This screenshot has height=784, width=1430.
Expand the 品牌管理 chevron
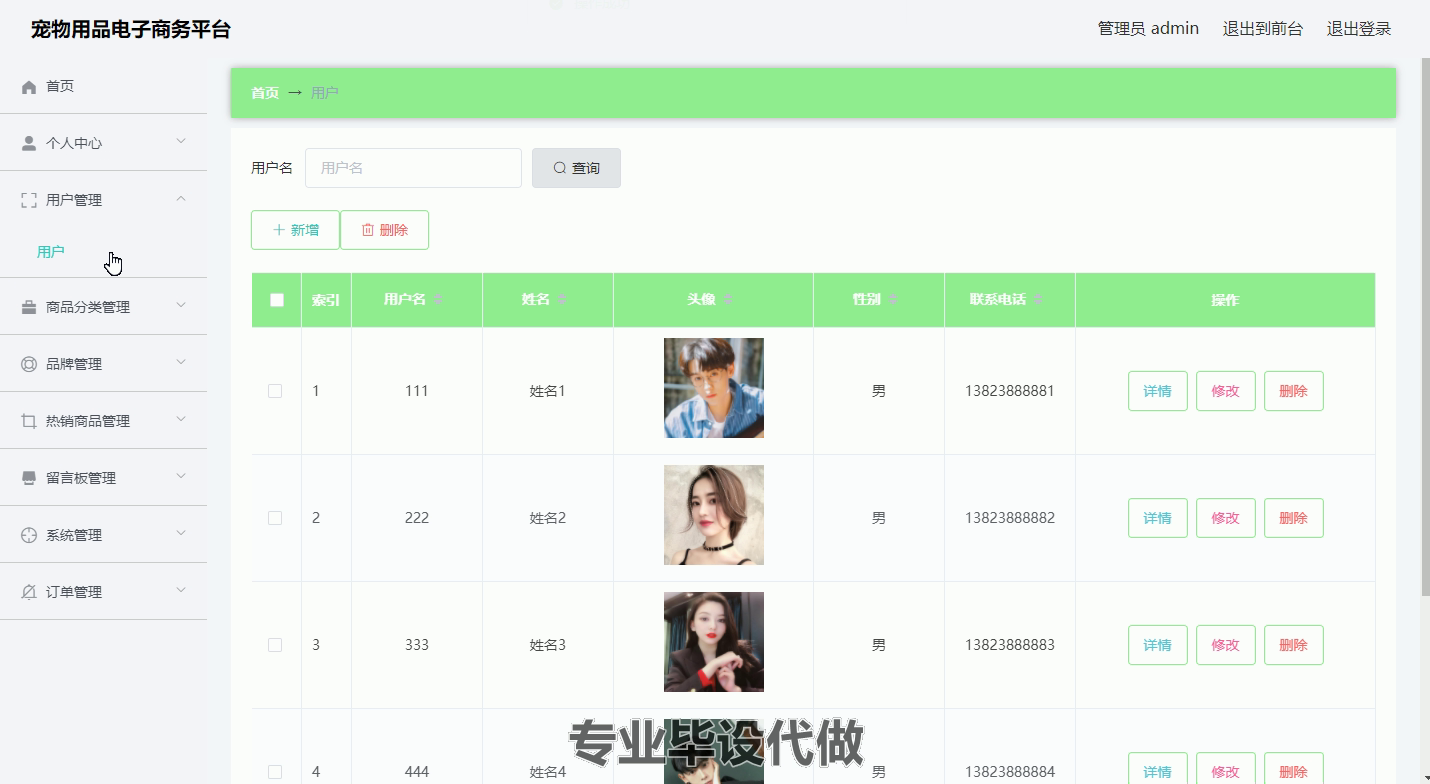coord(181,363)
